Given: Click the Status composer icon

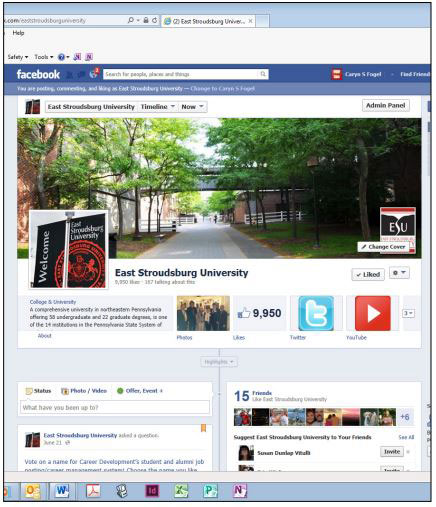Looking at the screenshot, I should [x=29, y=391].
